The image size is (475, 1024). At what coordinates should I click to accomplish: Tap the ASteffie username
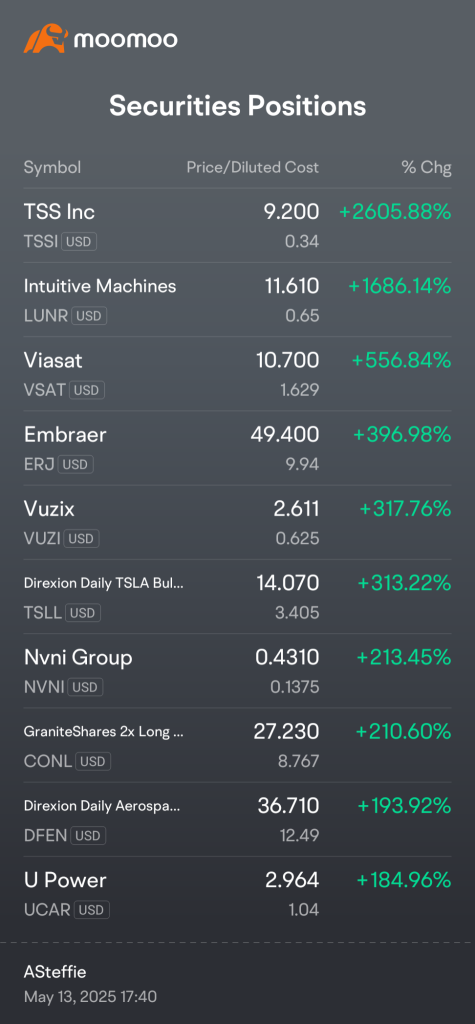click(55, 972)
